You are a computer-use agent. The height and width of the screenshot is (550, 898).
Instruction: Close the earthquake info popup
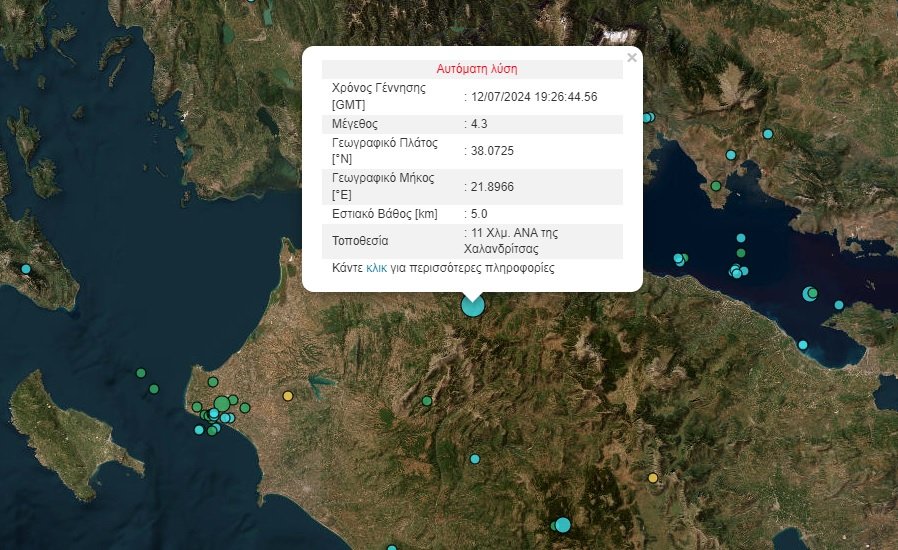coord(631,58)
